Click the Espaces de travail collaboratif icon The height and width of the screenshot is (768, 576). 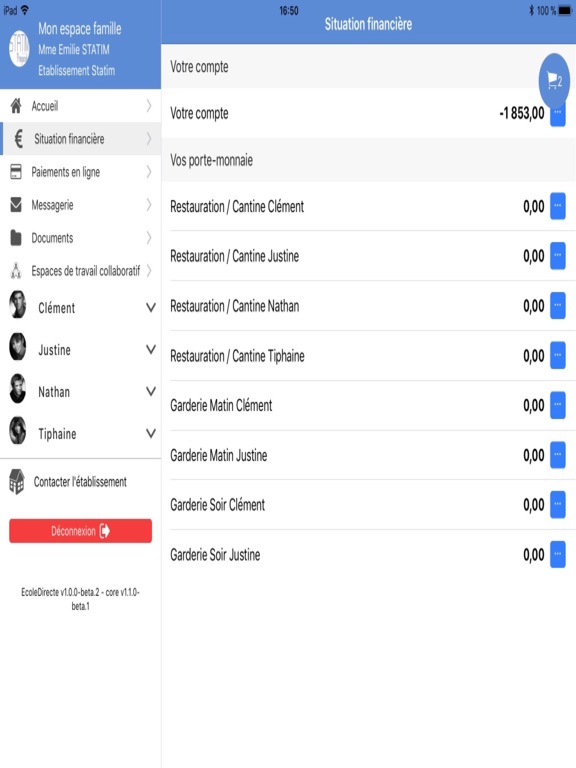point(16,270)
